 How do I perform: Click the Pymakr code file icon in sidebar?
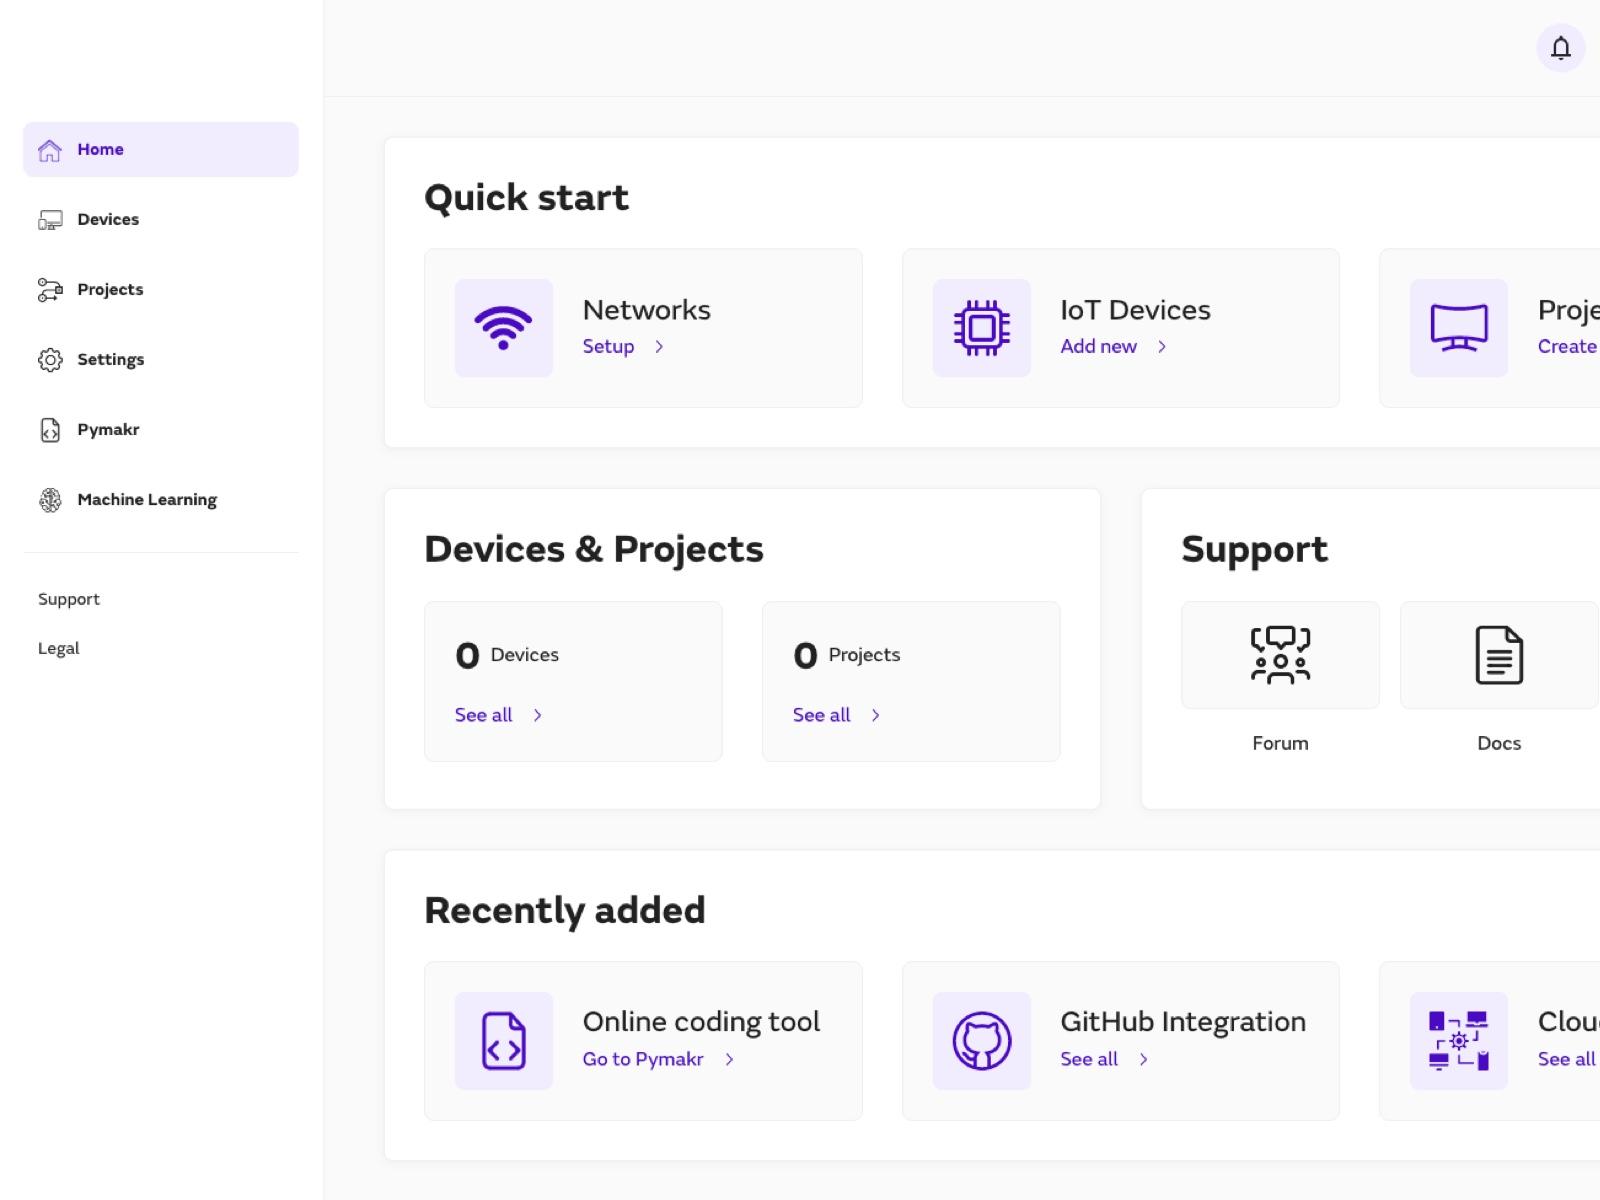pyautogui.click(x=50, y=430)
